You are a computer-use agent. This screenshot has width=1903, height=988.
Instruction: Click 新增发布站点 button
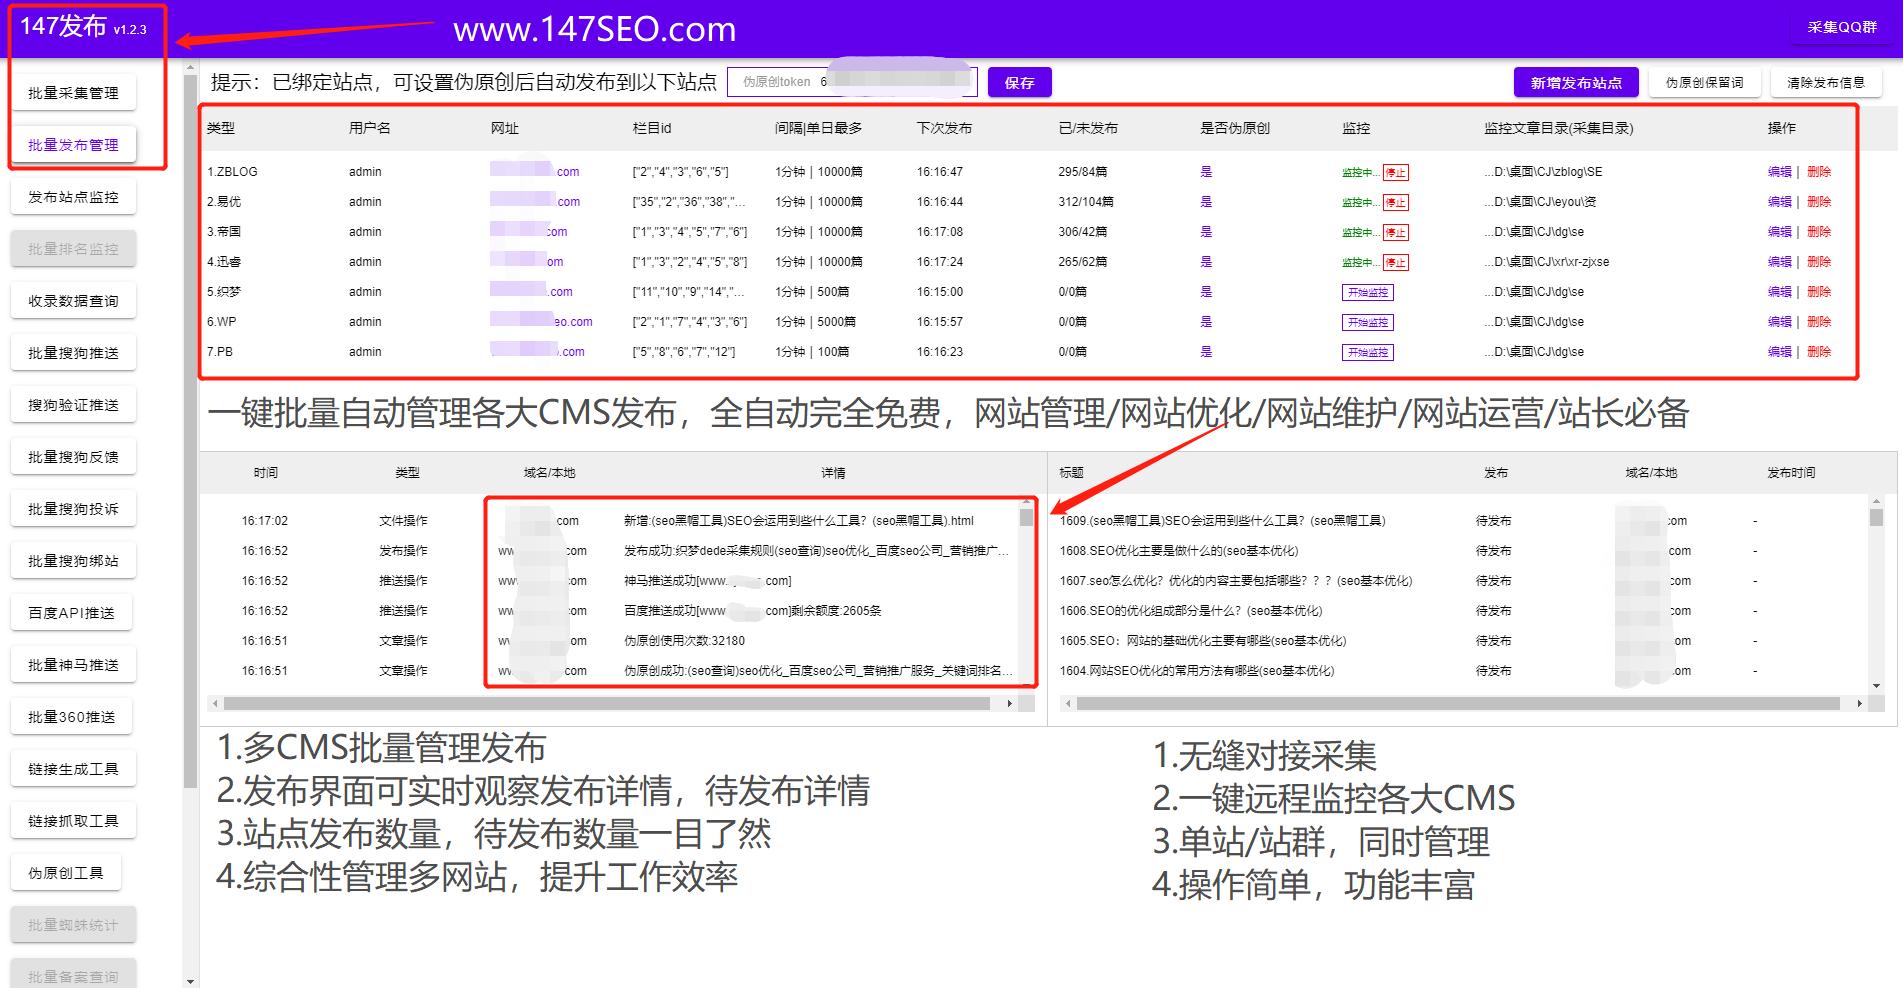tap(1576, 82)
